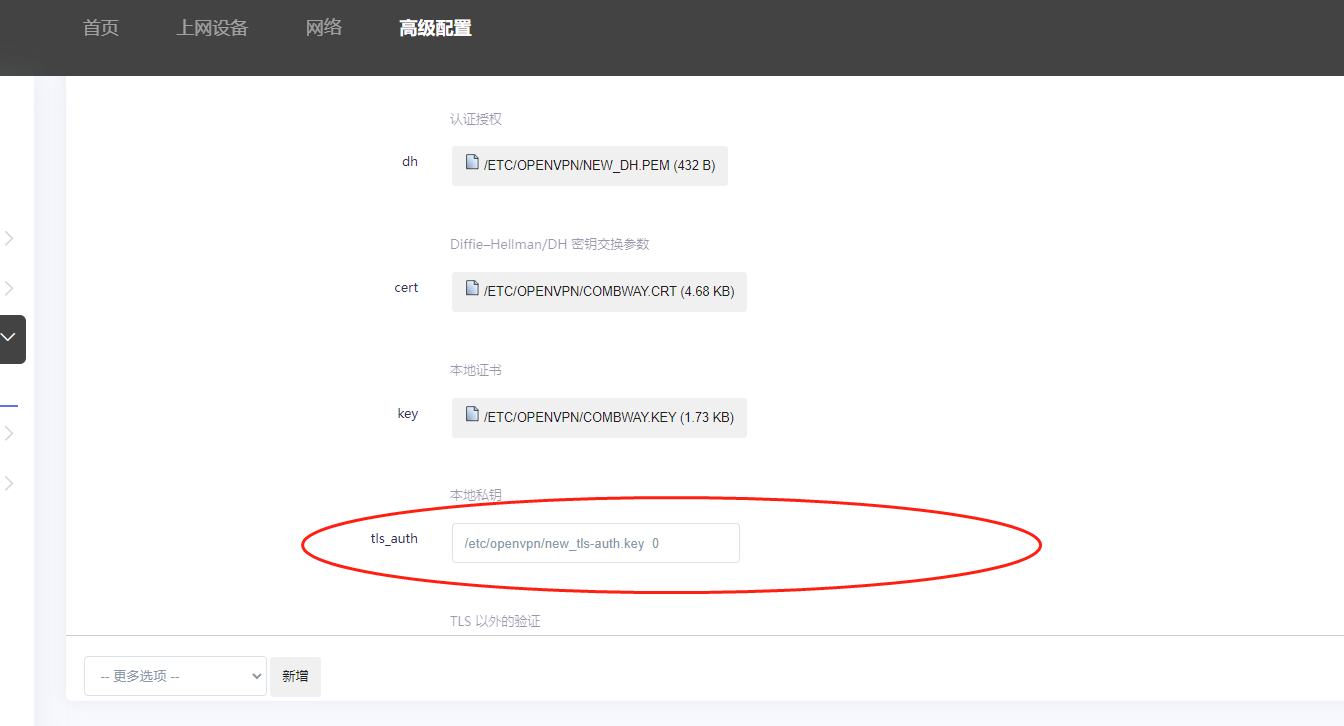Expand the second sidebar chevron arrow
Screen dimensions: 1344x726
pyautogui.click(x=9, y=288)
